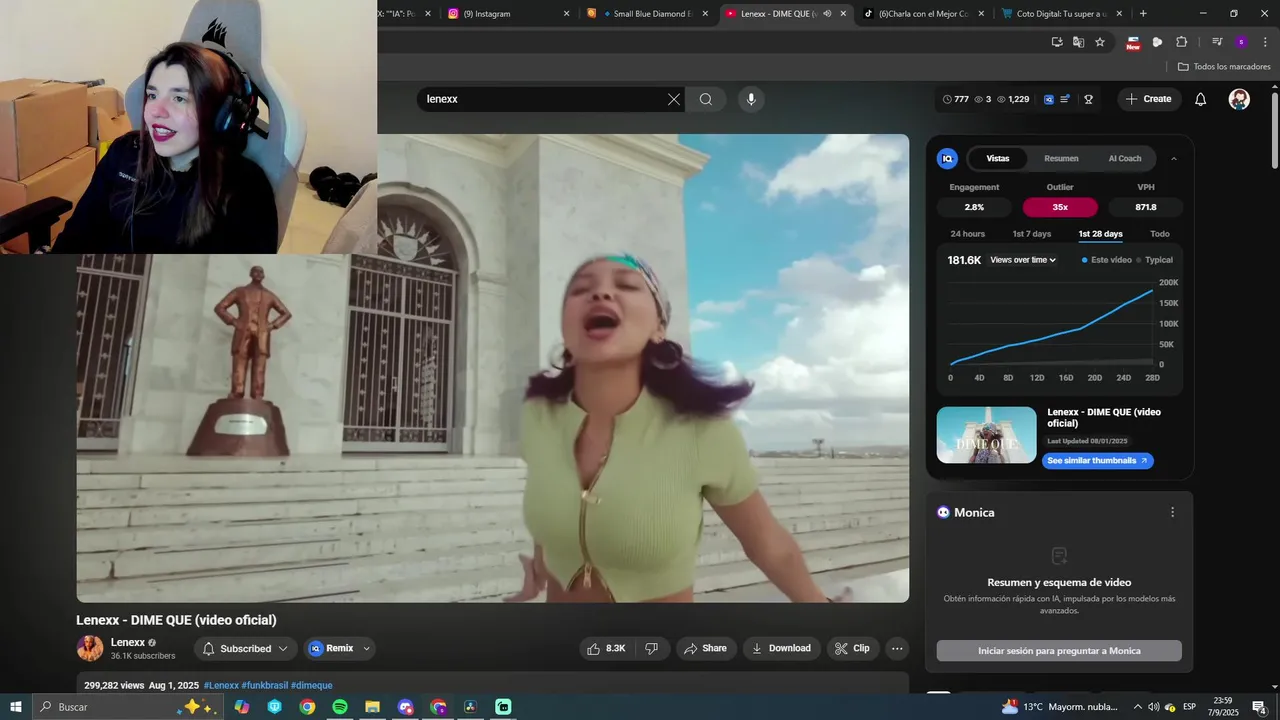Open the taskbar volume speaker icon
Viewport: 1280px width, 720px height.
(1154, 707)
